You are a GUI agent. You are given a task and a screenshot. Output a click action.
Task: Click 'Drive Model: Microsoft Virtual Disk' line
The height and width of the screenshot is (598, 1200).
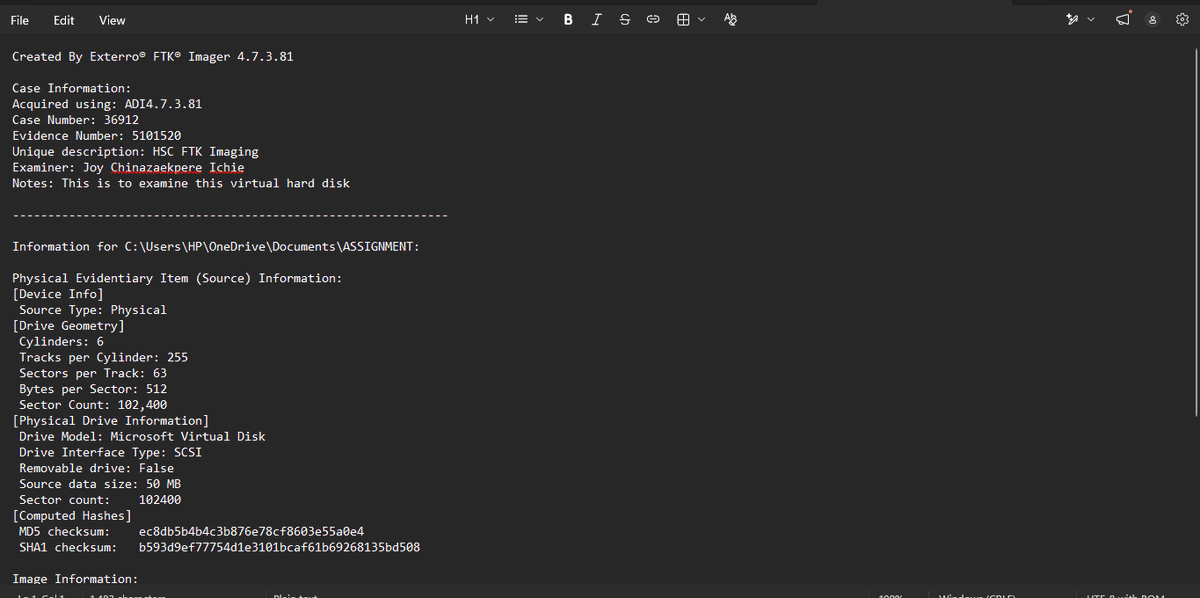pyautogui.click(x=142, y=437)
